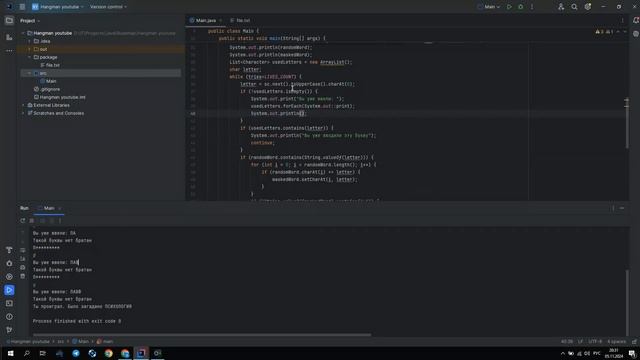Switch to file.txt editor tab

[x=240, y=20]
